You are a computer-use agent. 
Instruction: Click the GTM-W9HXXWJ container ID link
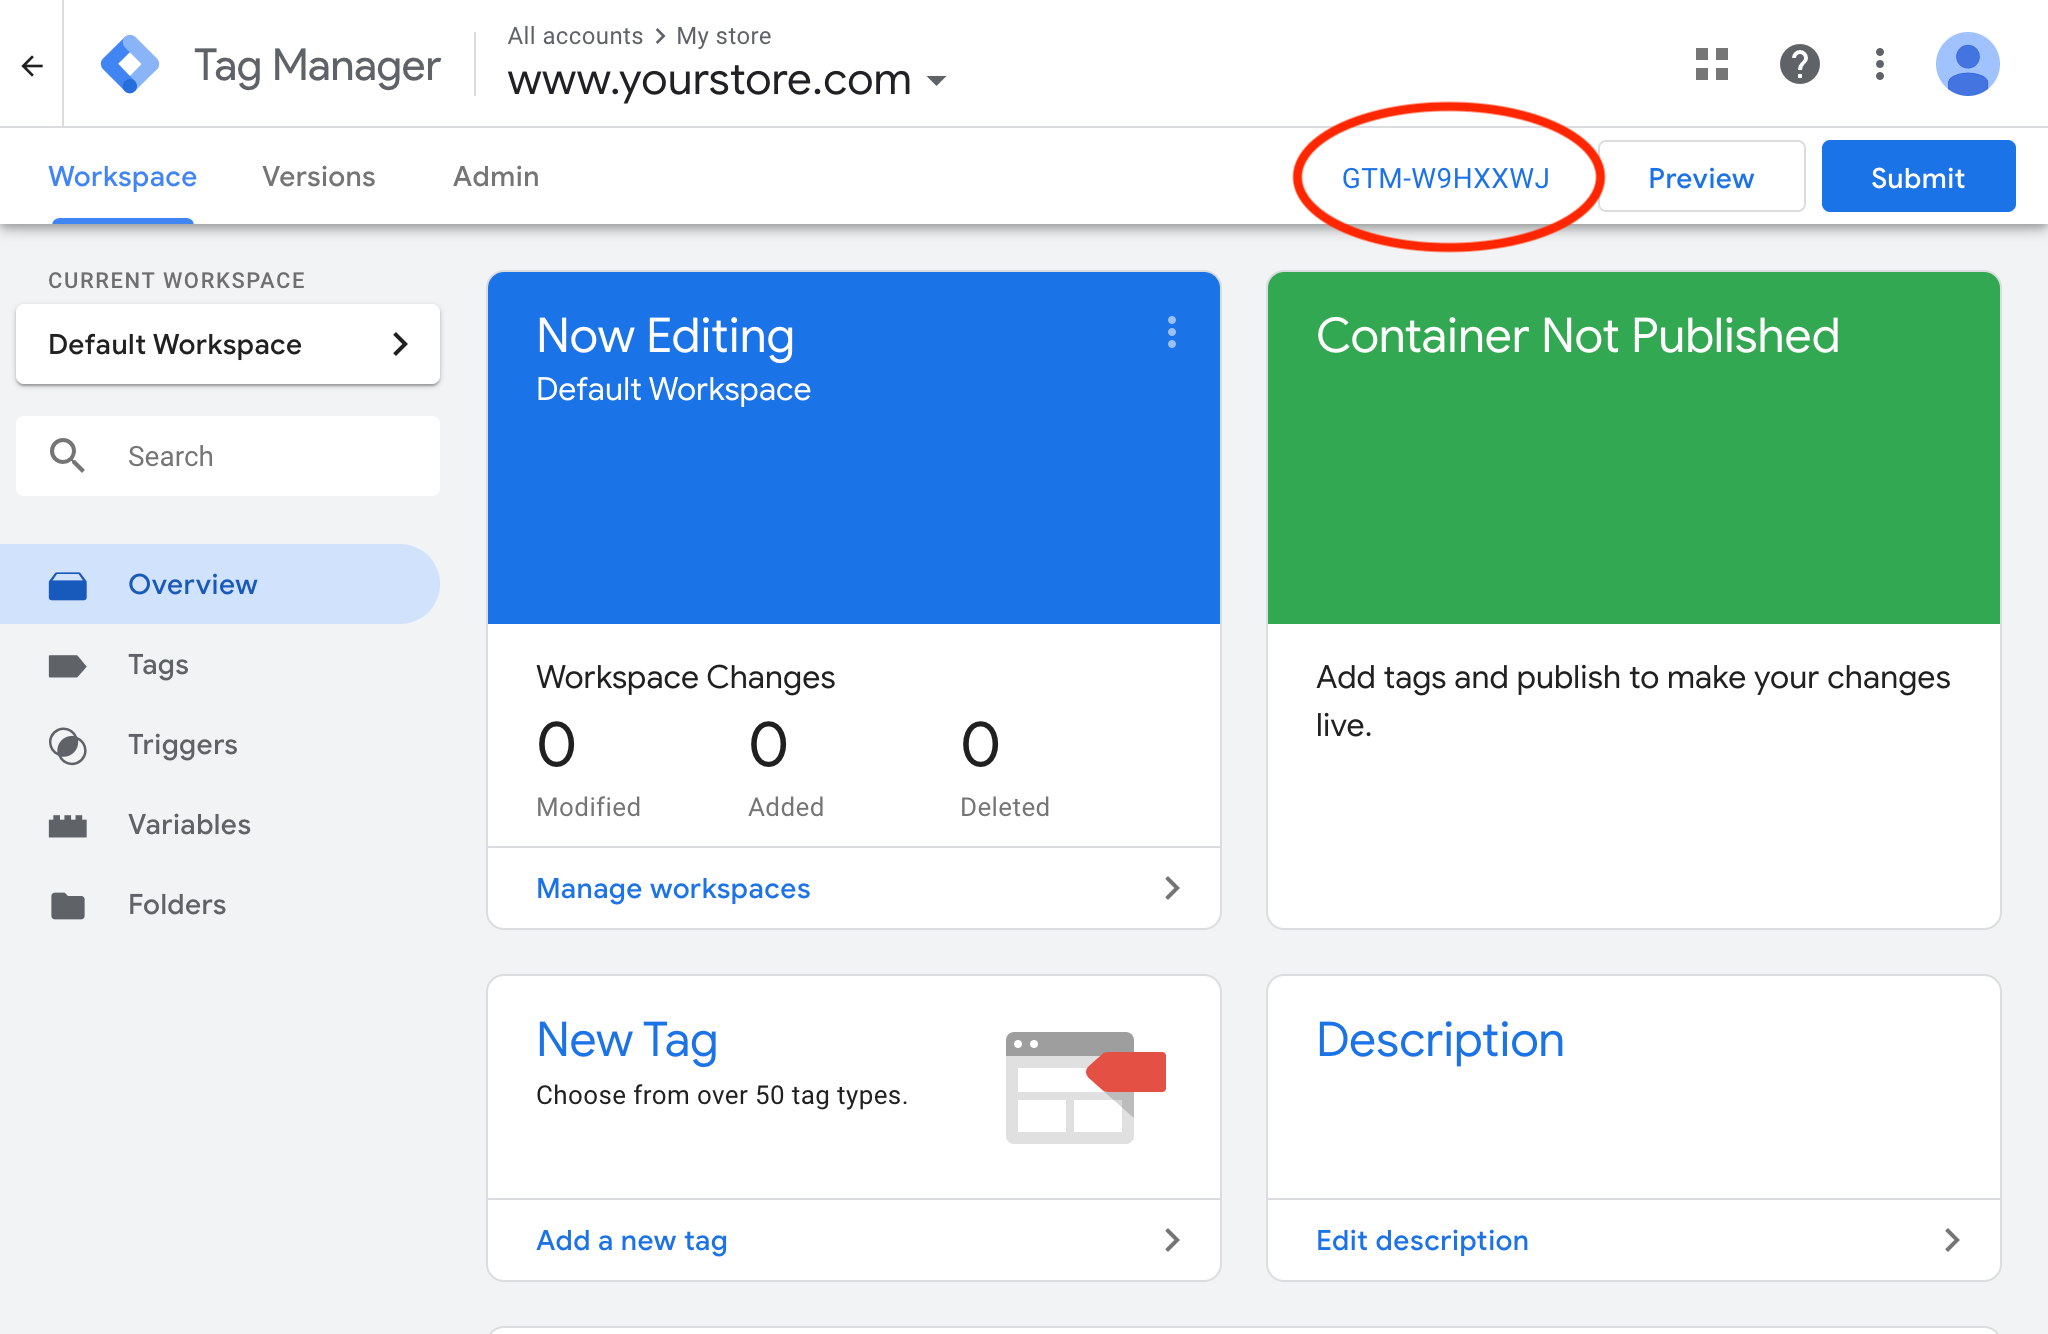coord(1445,178)
